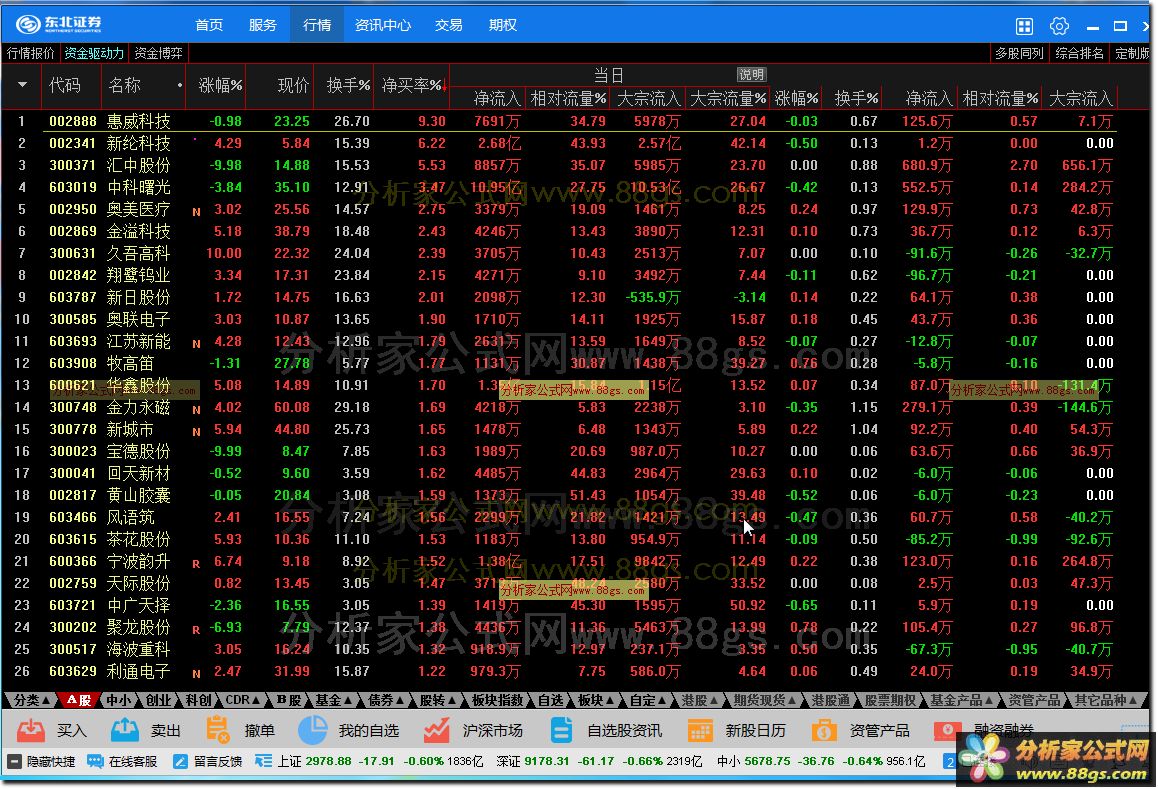Select the 股票期权 bottom tab
The width and height of the screenshot is (1158, 789).
coord(890,700)
